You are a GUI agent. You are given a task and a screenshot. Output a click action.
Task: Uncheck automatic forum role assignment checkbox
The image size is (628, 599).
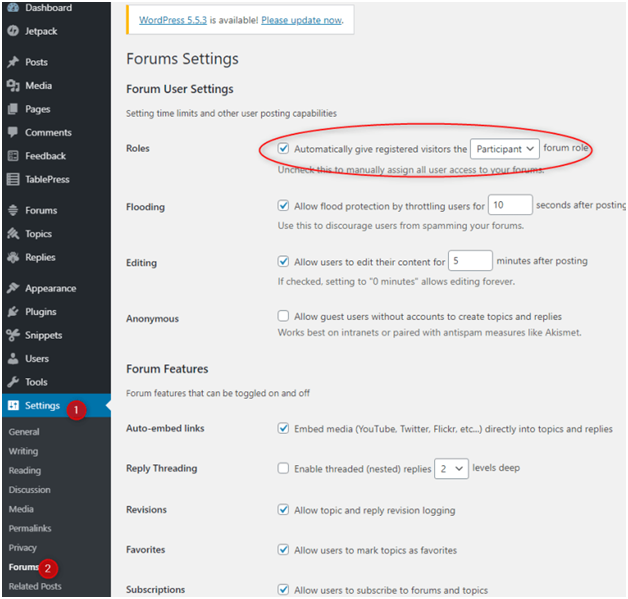(283, 149)
